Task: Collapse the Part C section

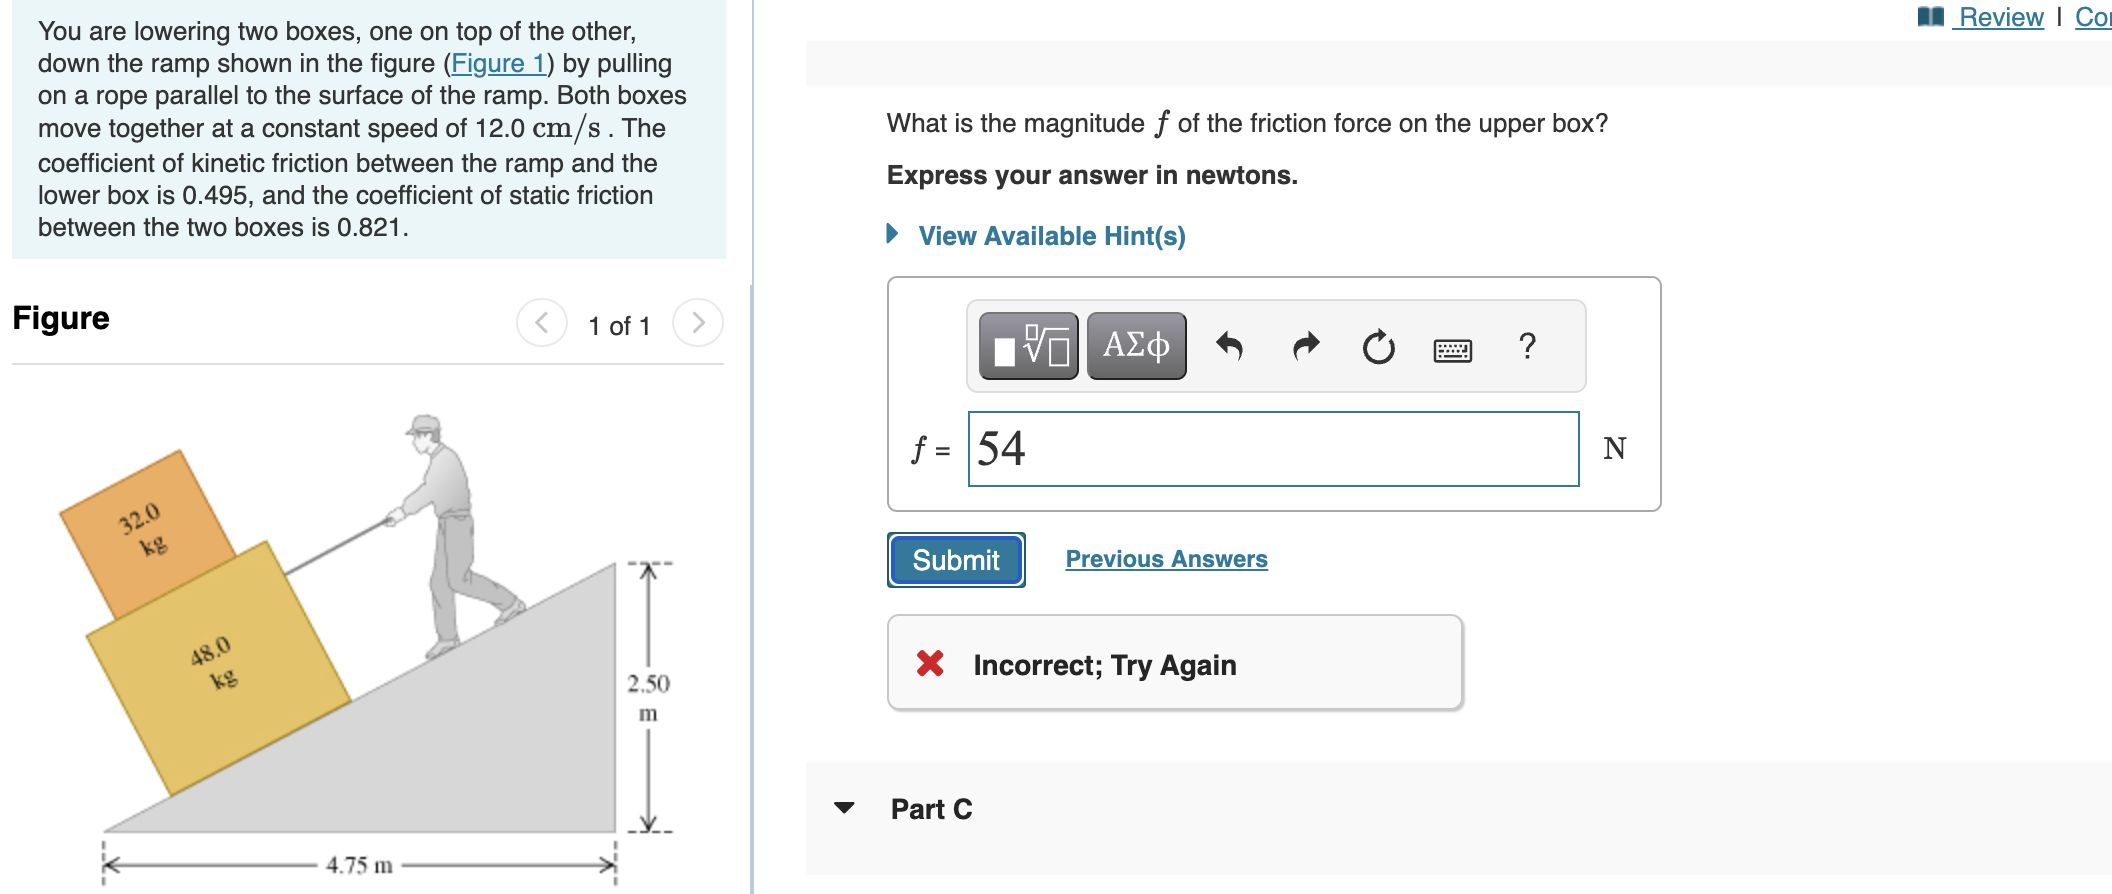Action: (845, 809)
